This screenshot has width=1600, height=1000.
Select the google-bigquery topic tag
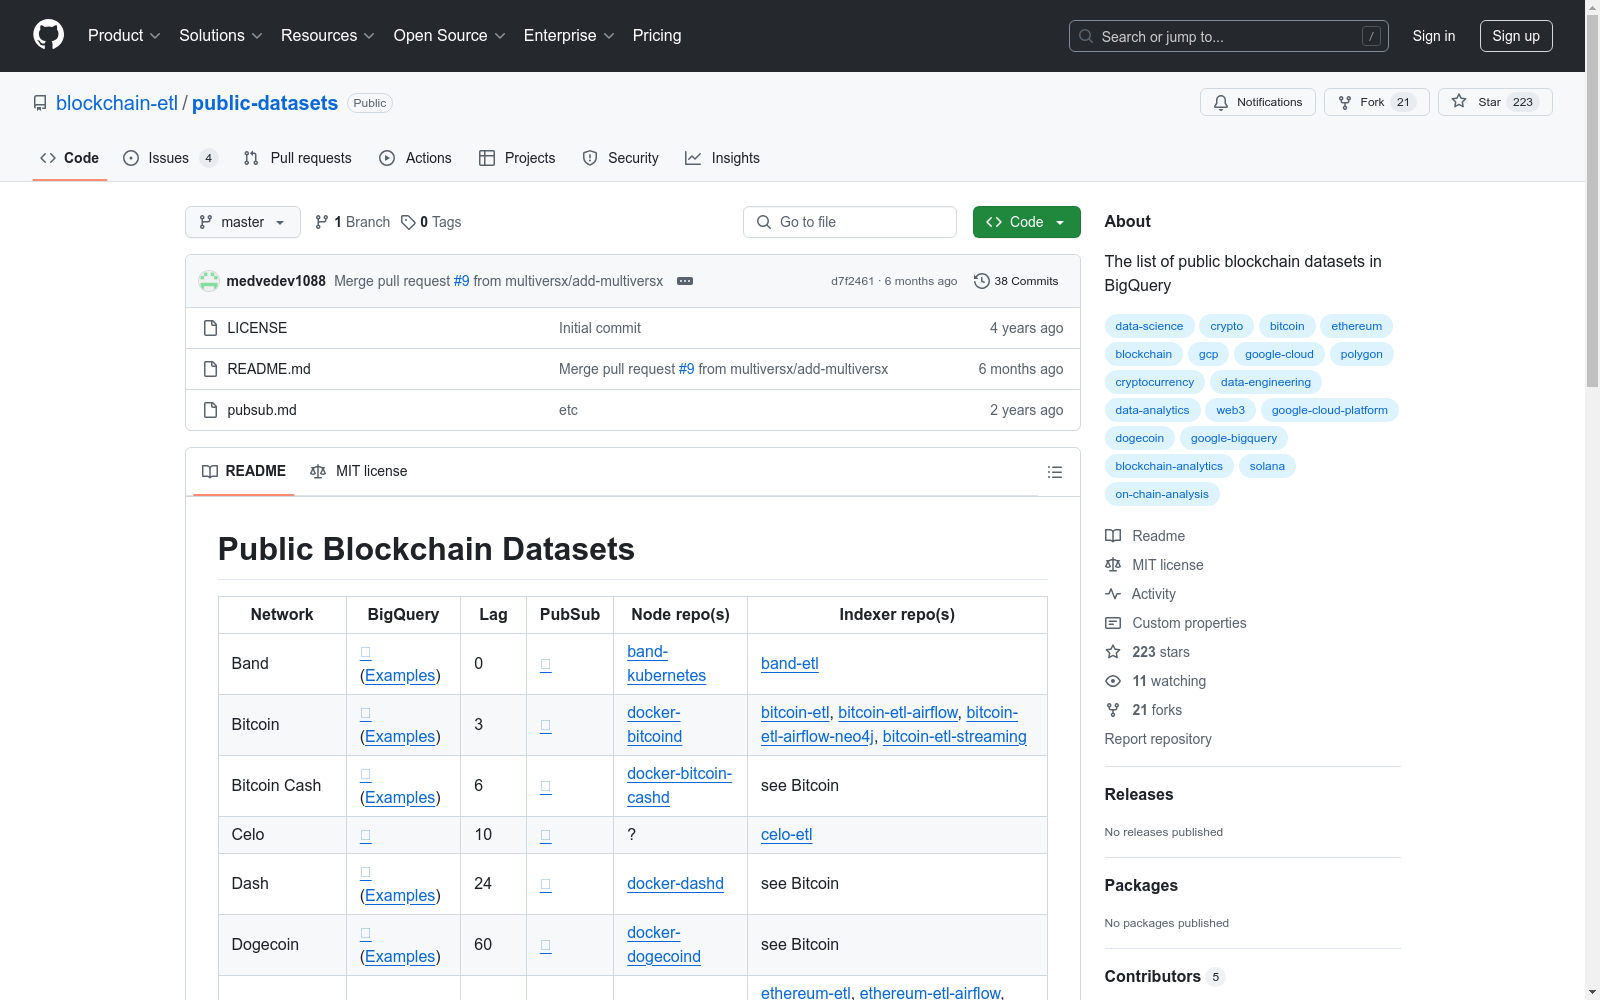[1234, 438]
